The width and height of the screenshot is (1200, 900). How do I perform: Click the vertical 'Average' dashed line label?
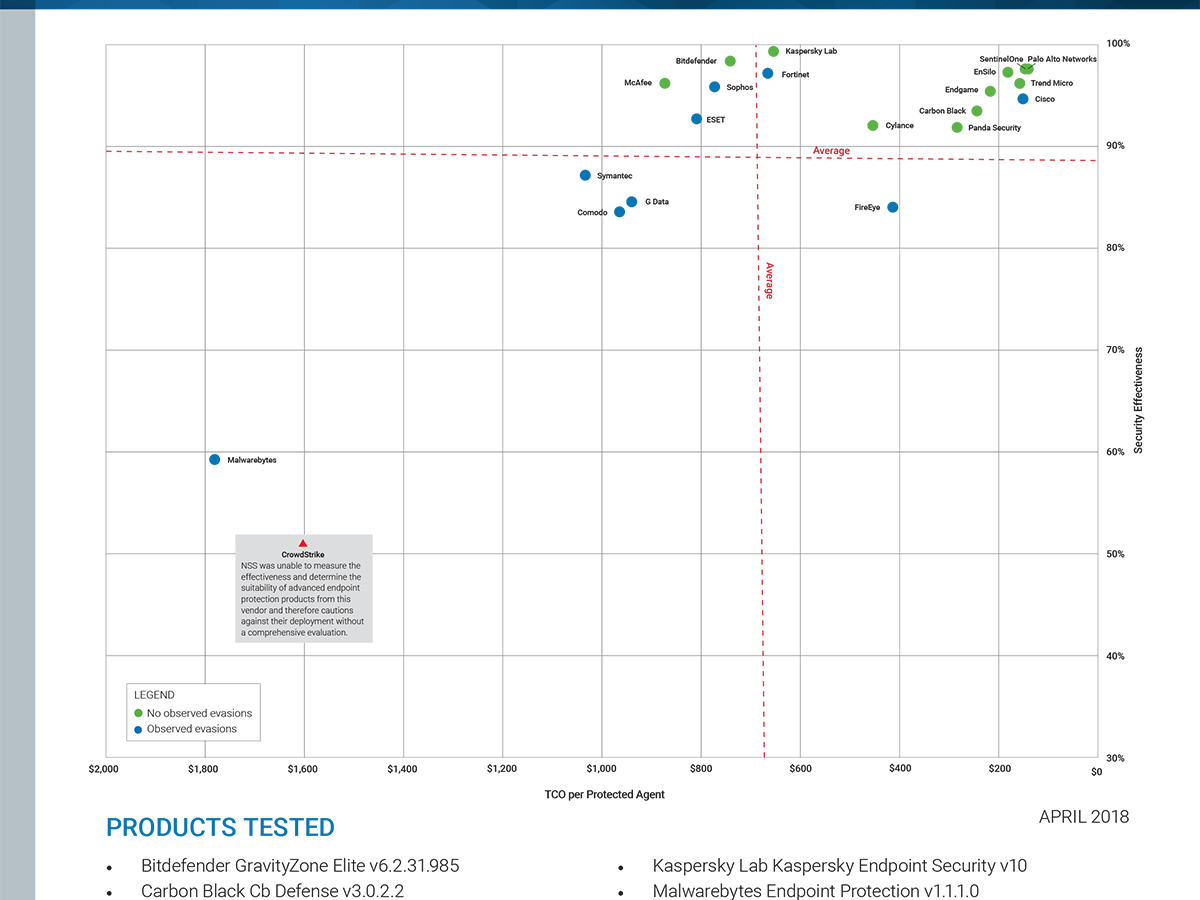769,280
